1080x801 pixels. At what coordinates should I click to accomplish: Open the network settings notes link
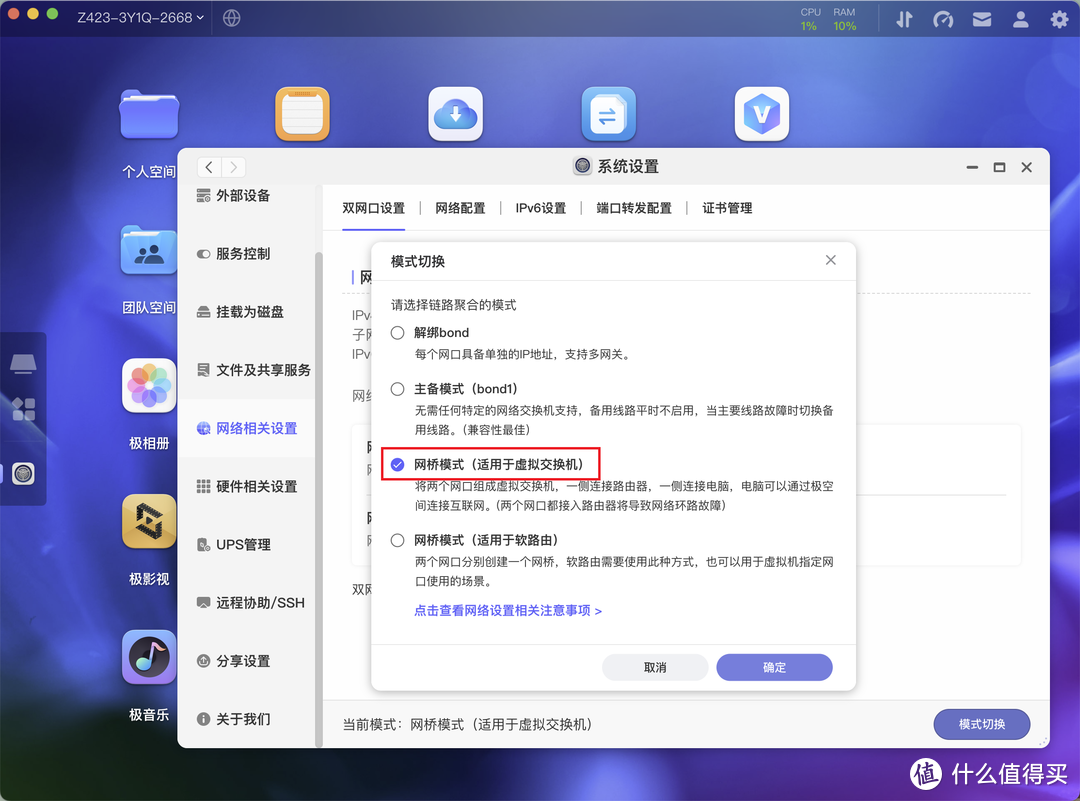click(x=508, y=610)
